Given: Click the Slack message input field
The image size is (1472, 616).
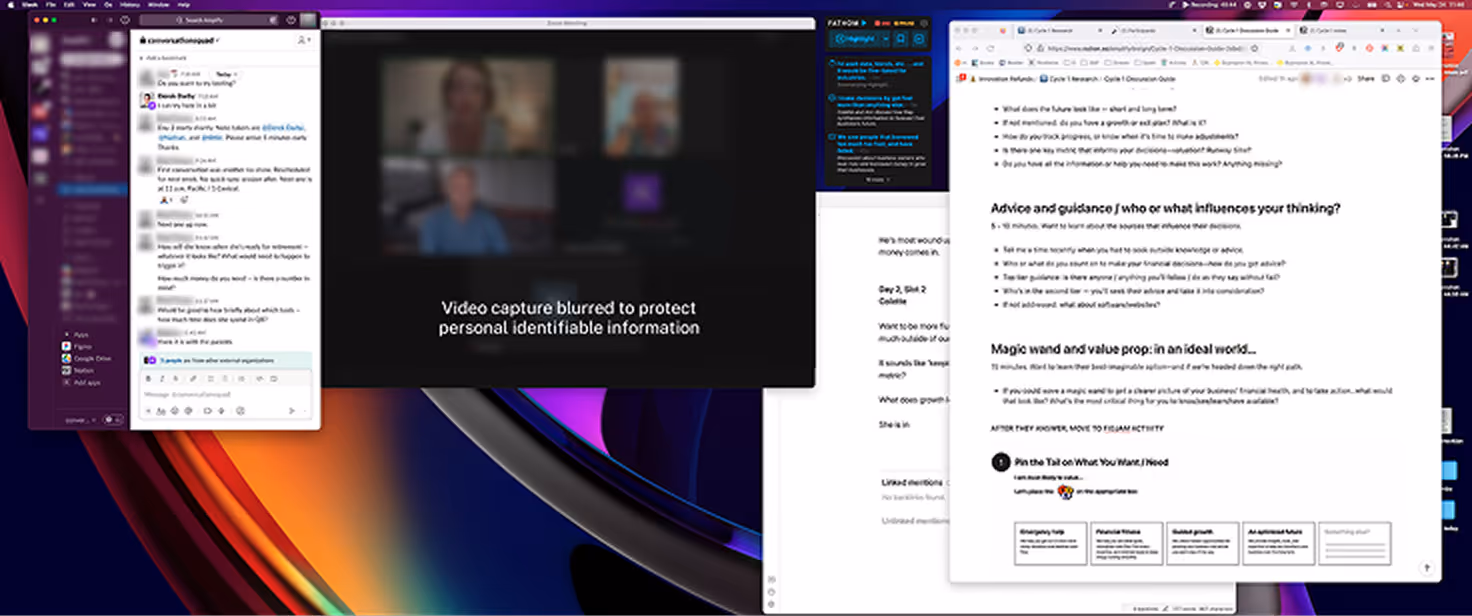Looking at the screenshot, I should (225, 394).
